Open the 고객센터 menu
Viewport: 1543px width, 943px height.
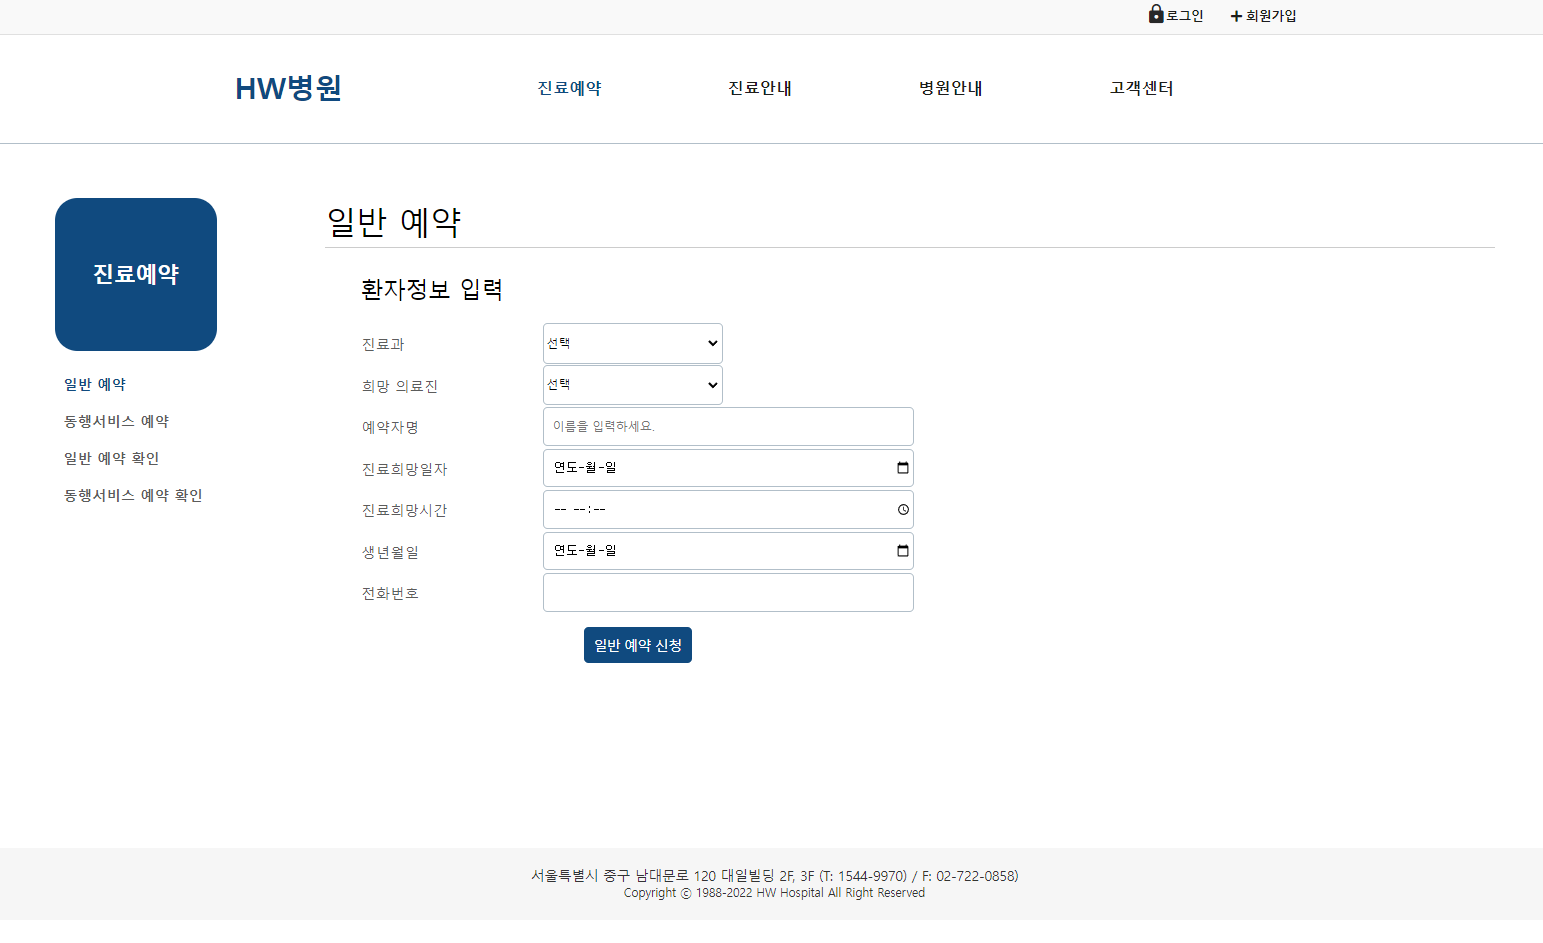point(1140,88)
